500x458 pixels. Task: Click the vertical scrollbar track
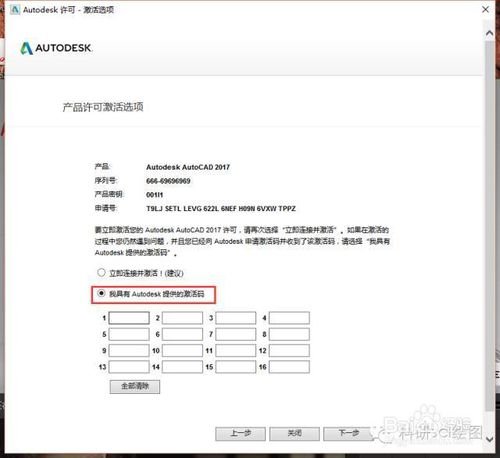(x=489, y=227)
